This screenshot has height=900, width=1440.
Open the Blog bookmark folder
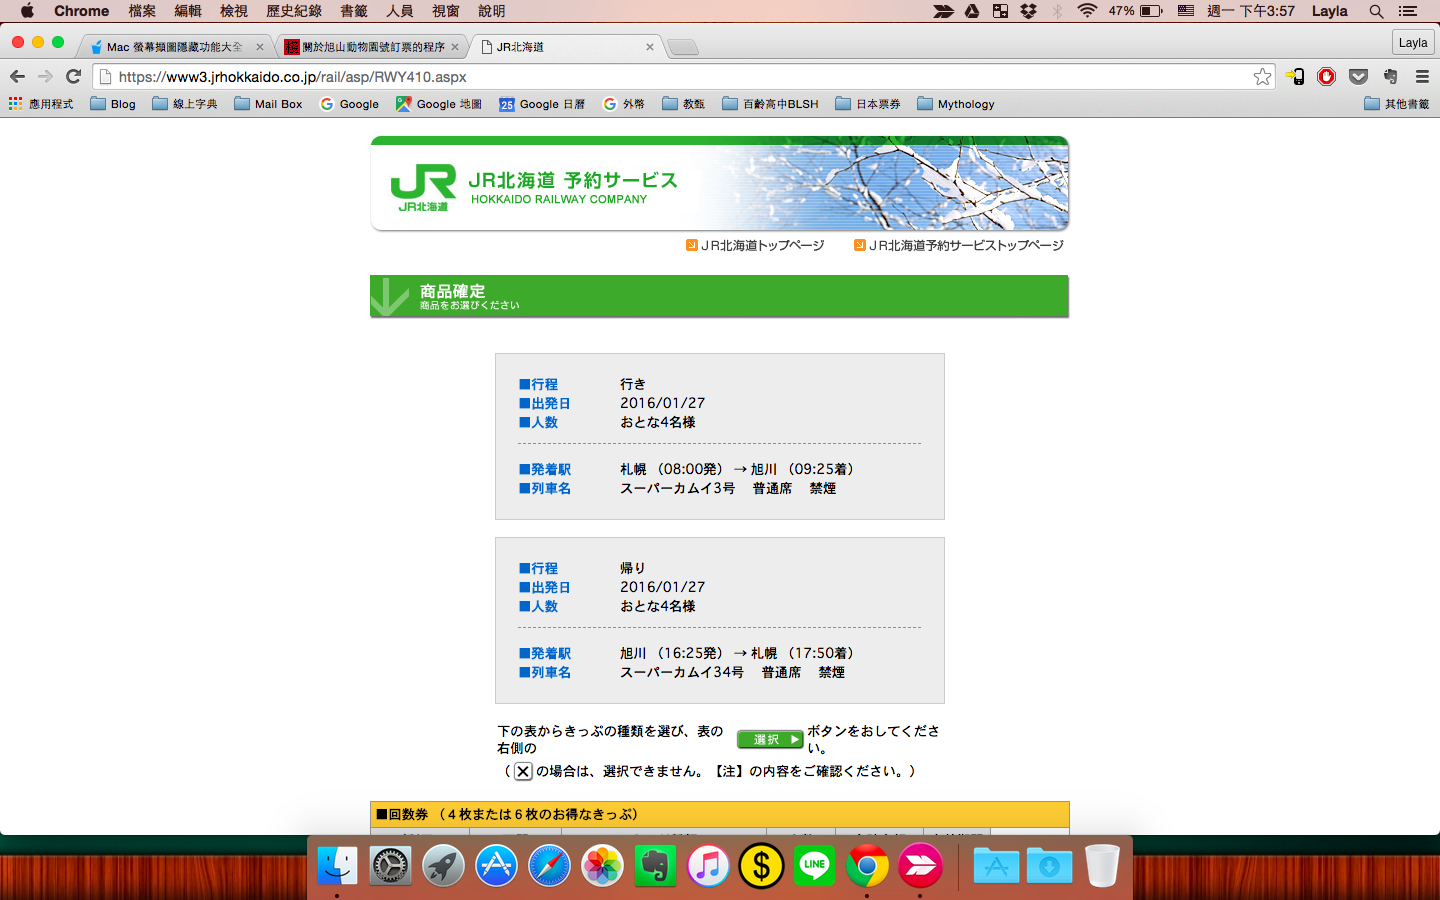113,104
